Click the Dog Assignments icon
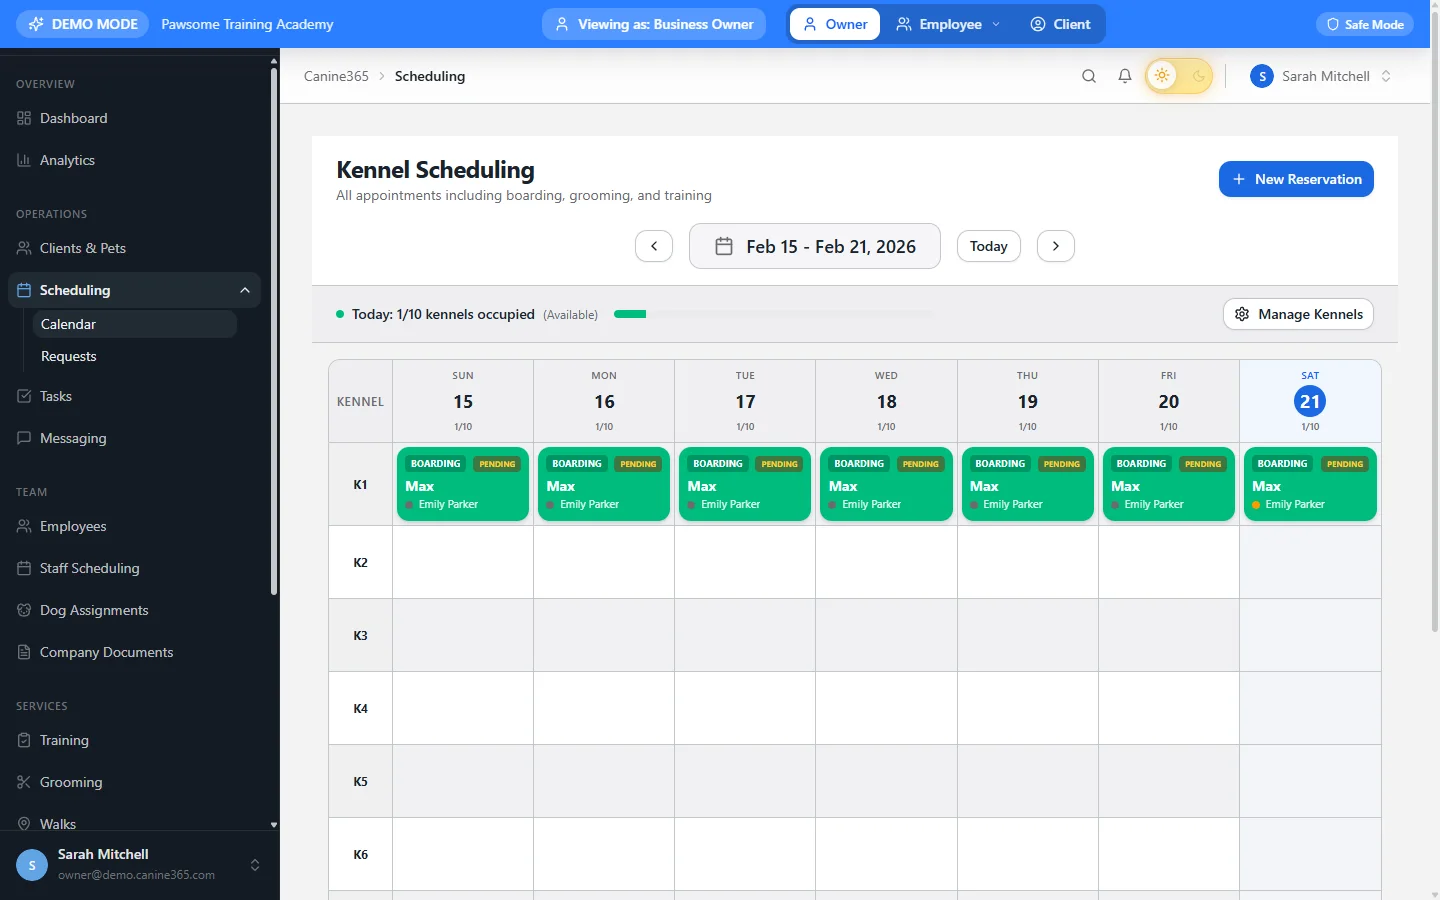The height and width of the screenshot is (900, 1440). pos(24,610)
